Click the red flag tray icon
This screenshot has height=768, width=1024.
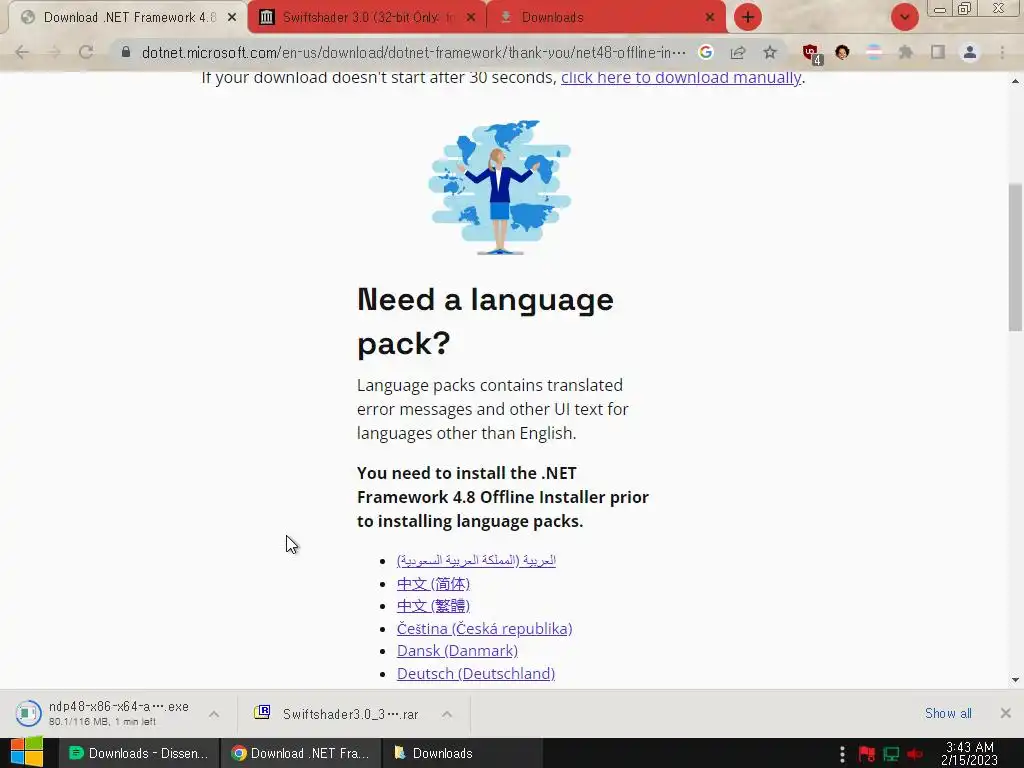pyautogui.click(x=867, y=754)
